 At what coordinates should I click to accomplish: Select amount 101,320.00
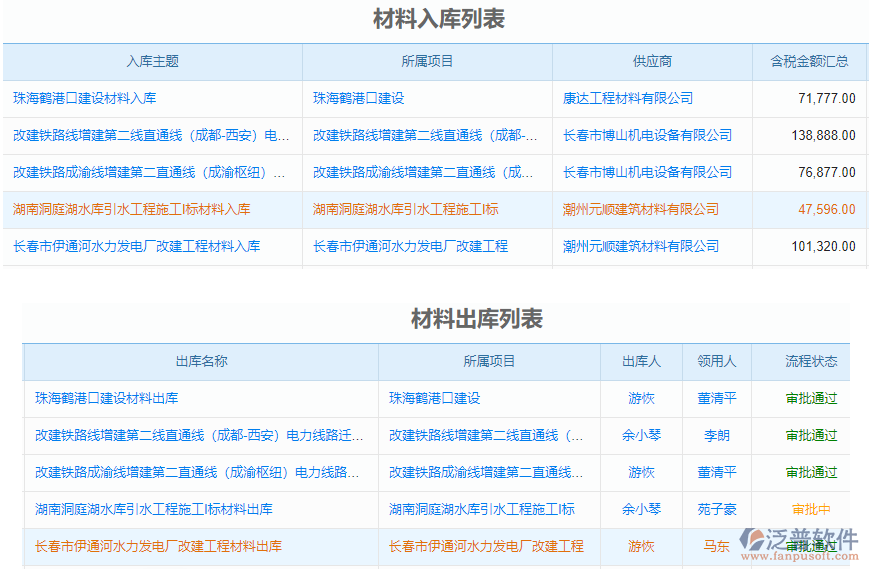(824, 247)
